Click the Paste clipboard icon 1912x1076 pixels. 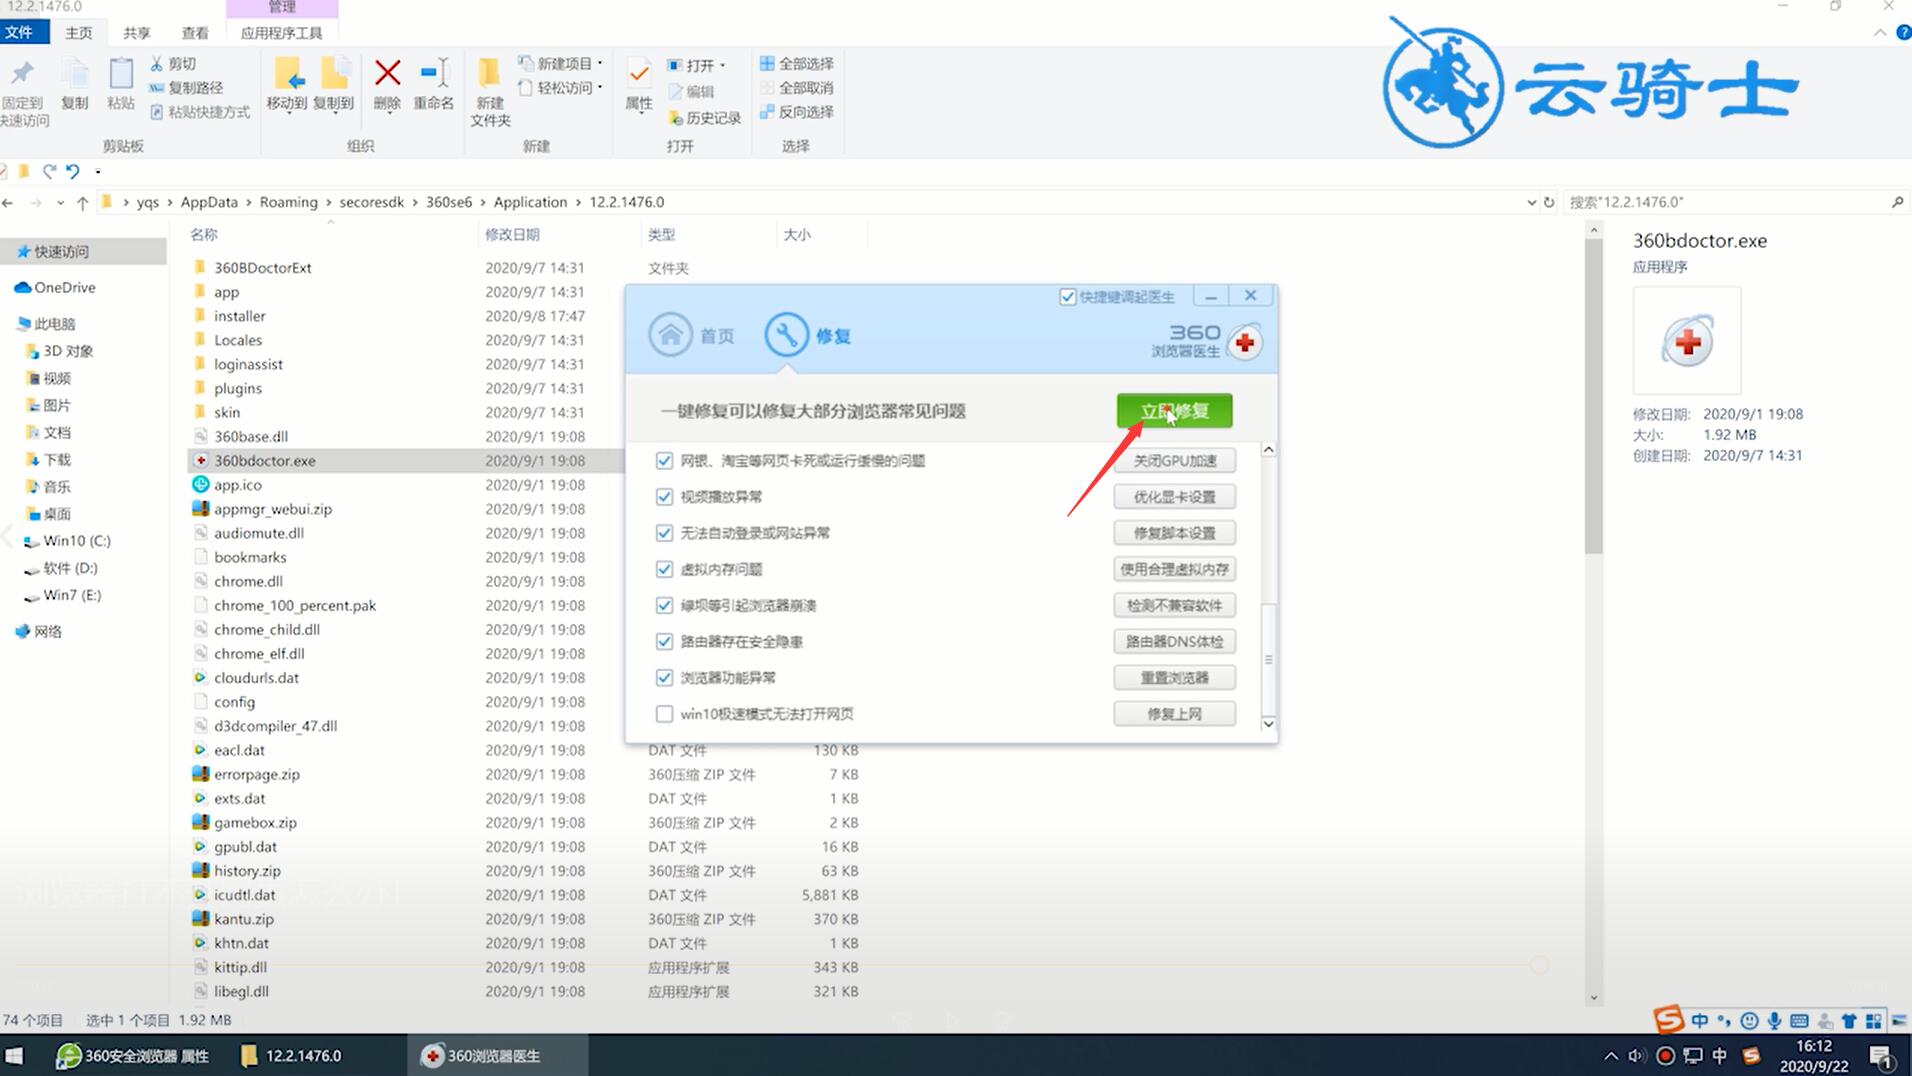pyautogui.click(x=121, y=74)
